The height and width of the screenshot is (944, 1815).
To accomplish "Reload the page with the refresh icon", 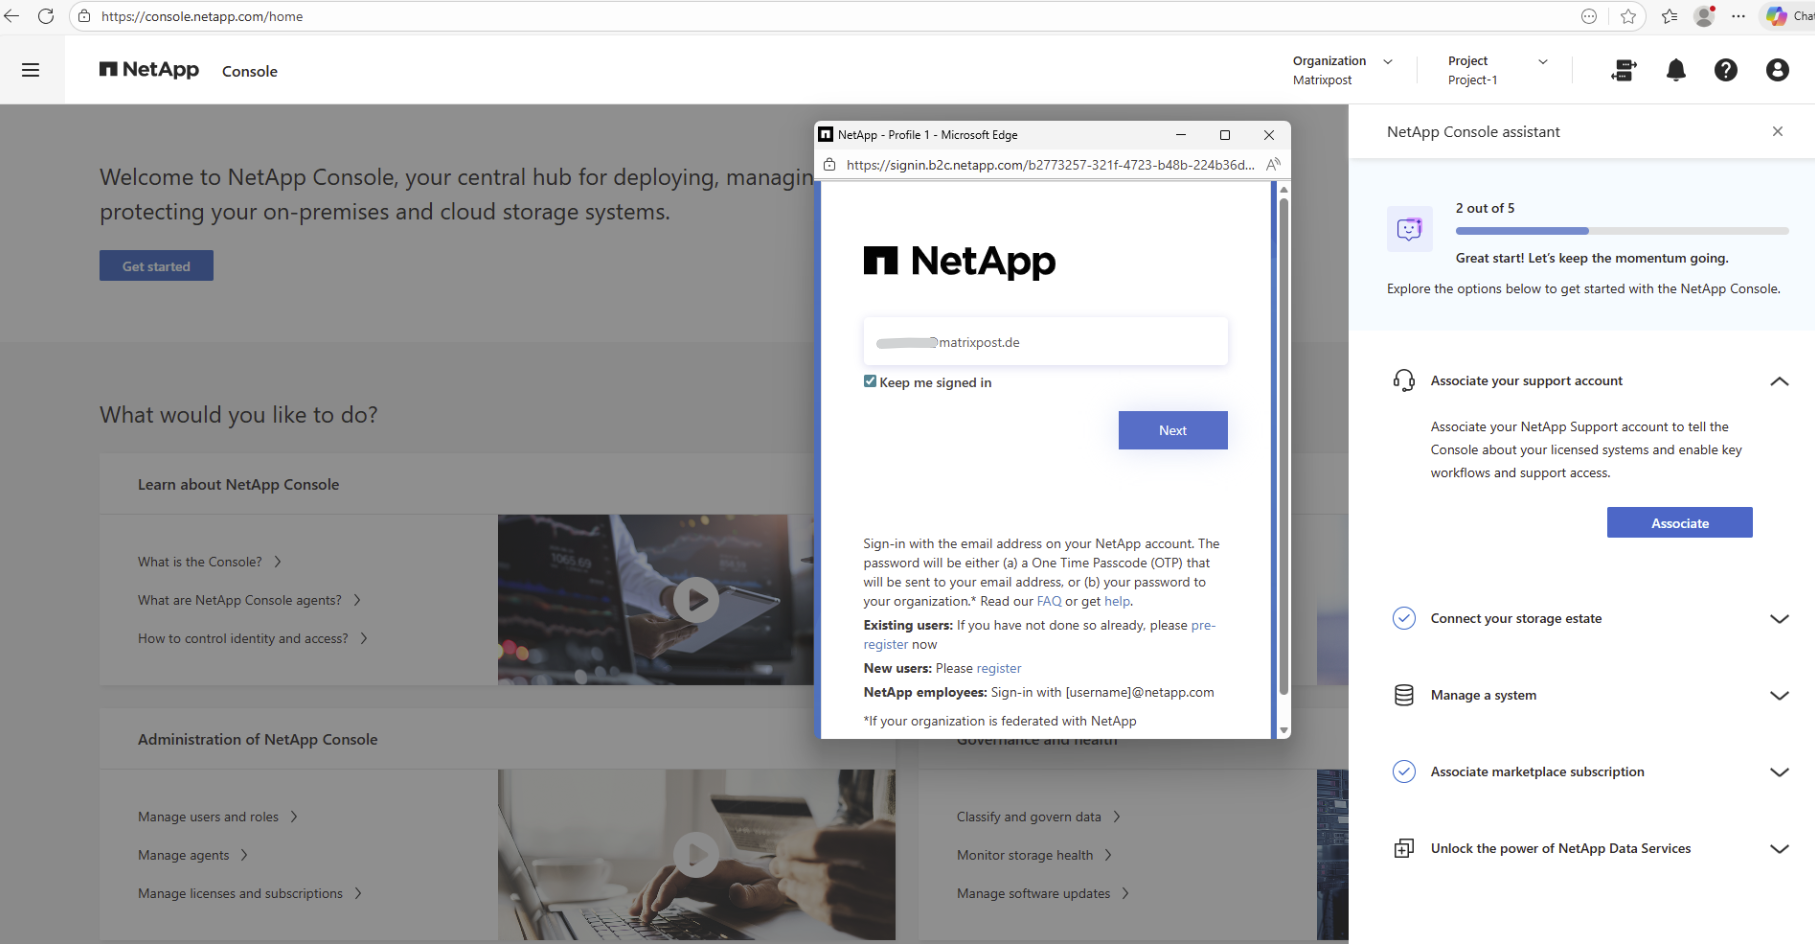I will pos(46,16).
